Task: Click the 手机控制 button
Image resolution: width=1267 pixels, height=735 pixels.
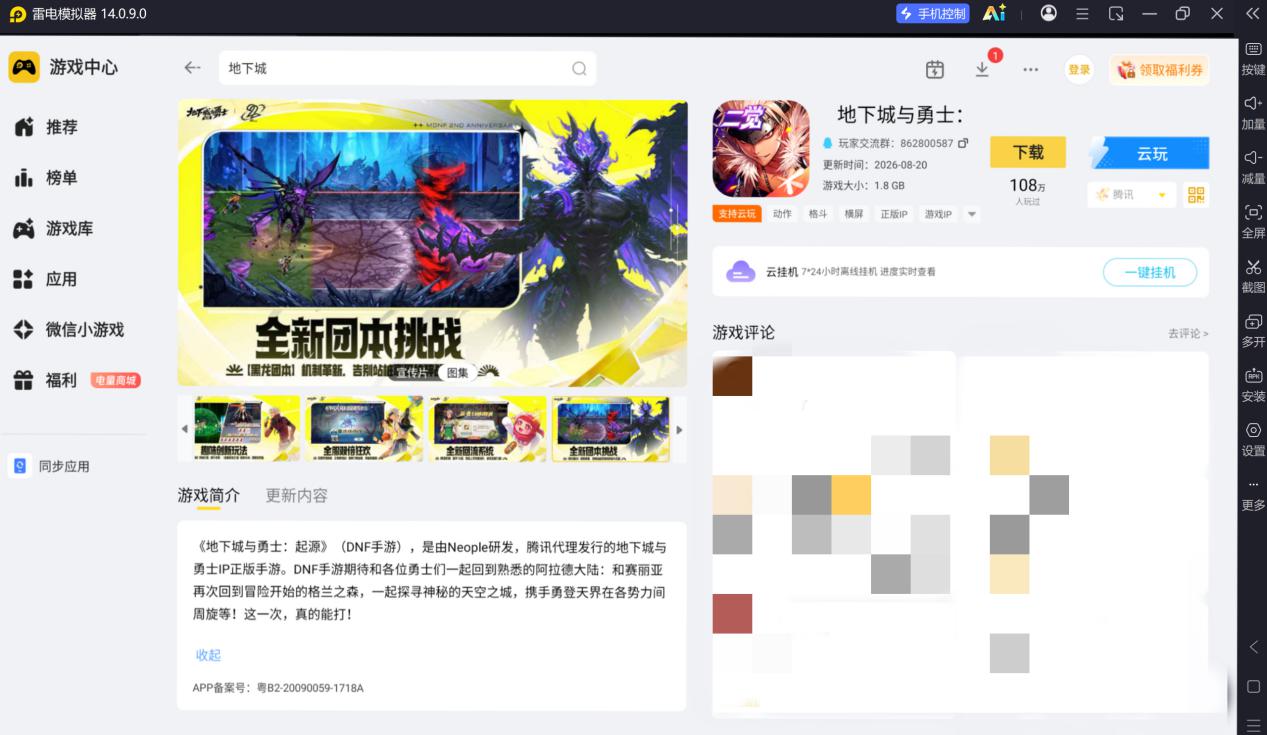Action: [x=933, y=13]
